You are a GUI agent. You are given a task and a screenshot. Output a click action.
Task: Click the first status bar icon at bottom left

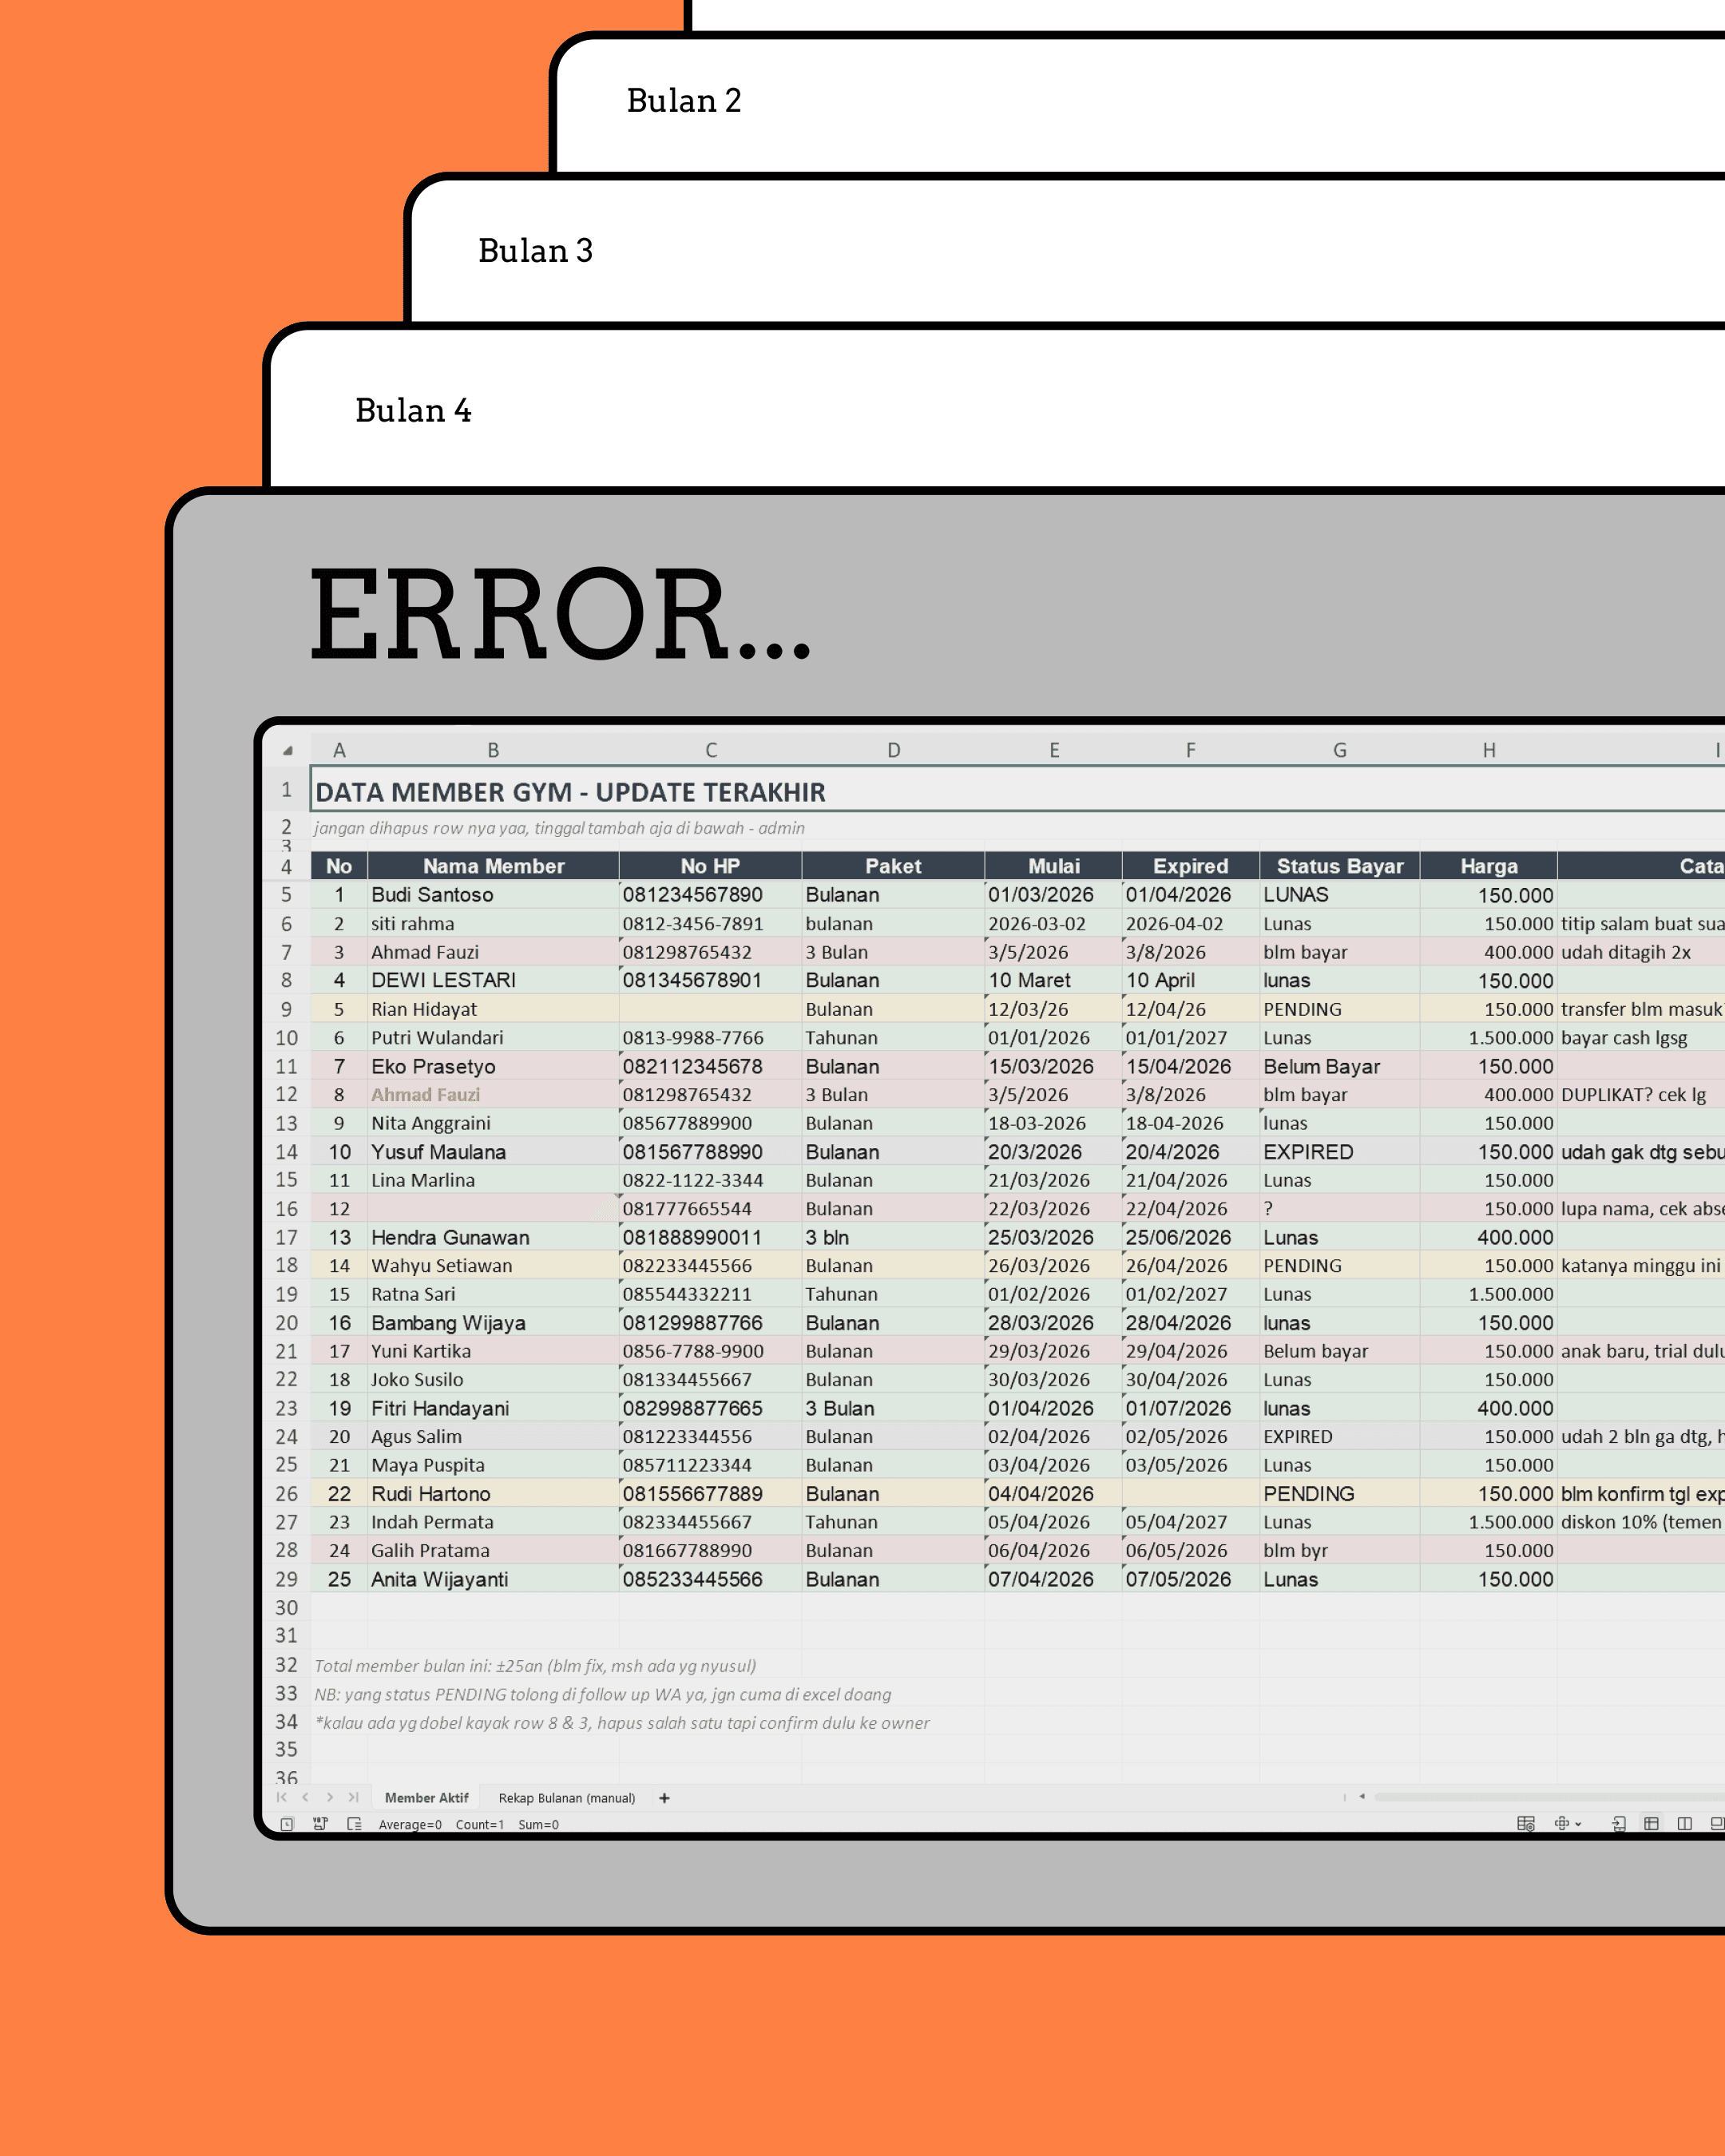point(287,1824)
